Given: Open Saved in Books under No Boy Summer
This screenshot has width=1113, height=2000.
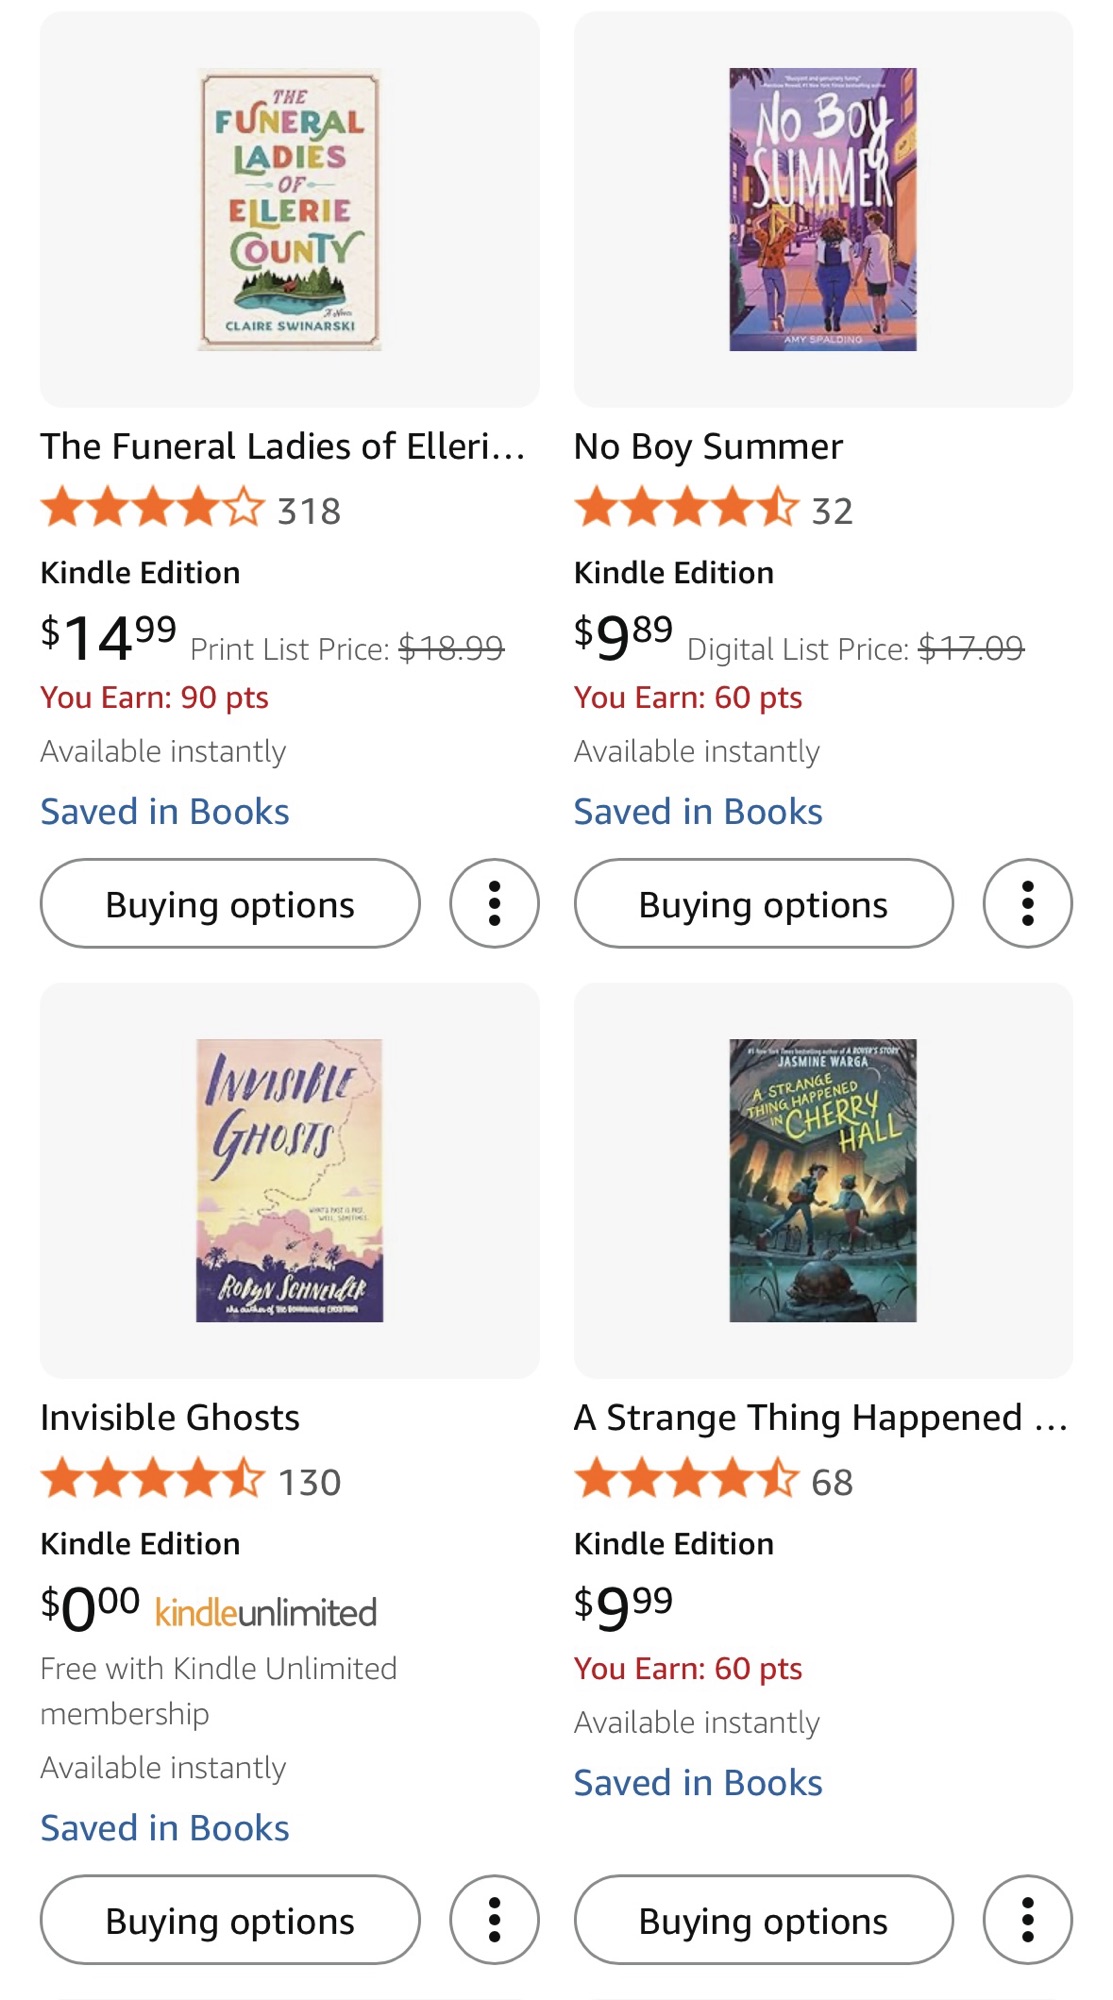Looking at the screenshot, I should click(x=698, y=811).
